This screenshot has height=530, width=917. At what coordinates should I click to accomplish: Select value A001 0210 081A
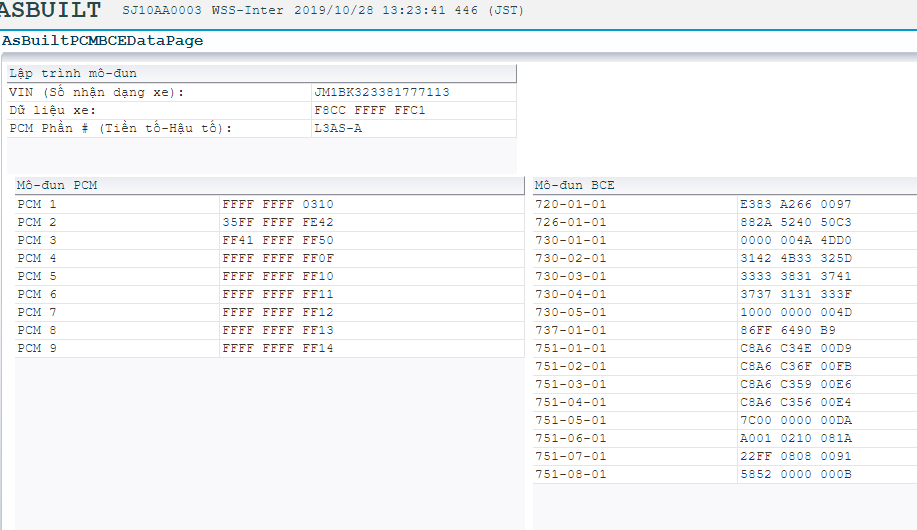click(x=795, y=438)
